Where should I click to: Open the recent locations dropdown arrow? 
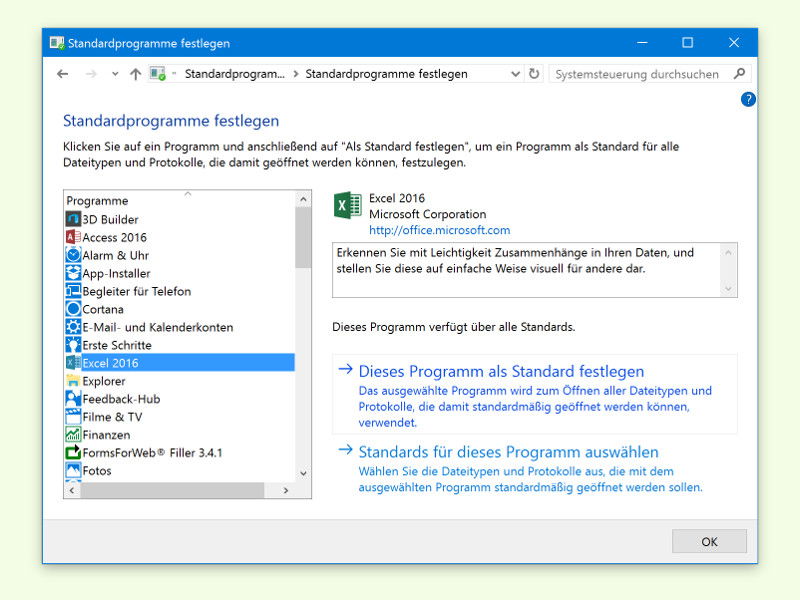coord(115,74)
